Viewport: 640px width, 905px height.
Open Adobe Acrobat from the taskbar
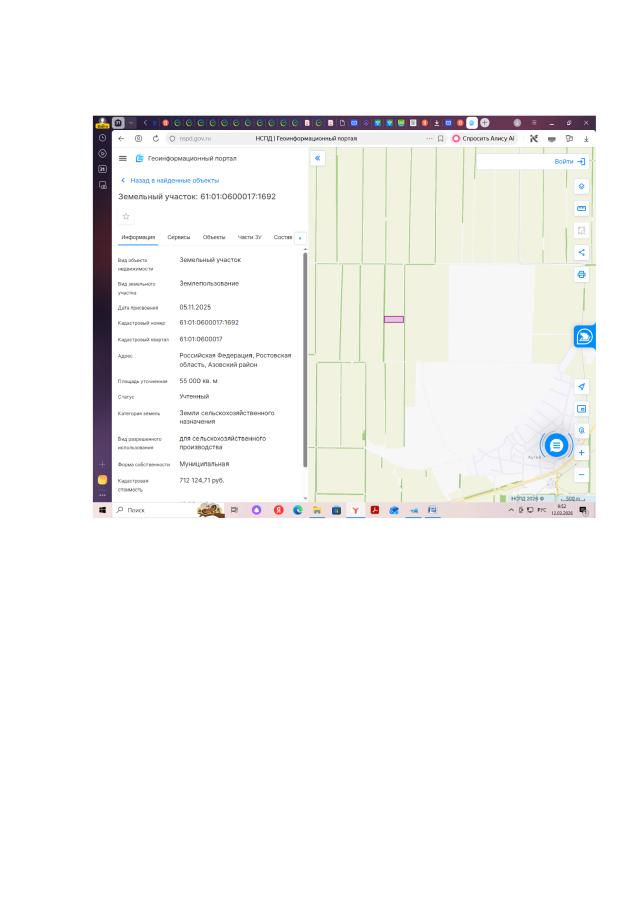tap(375, 510)
